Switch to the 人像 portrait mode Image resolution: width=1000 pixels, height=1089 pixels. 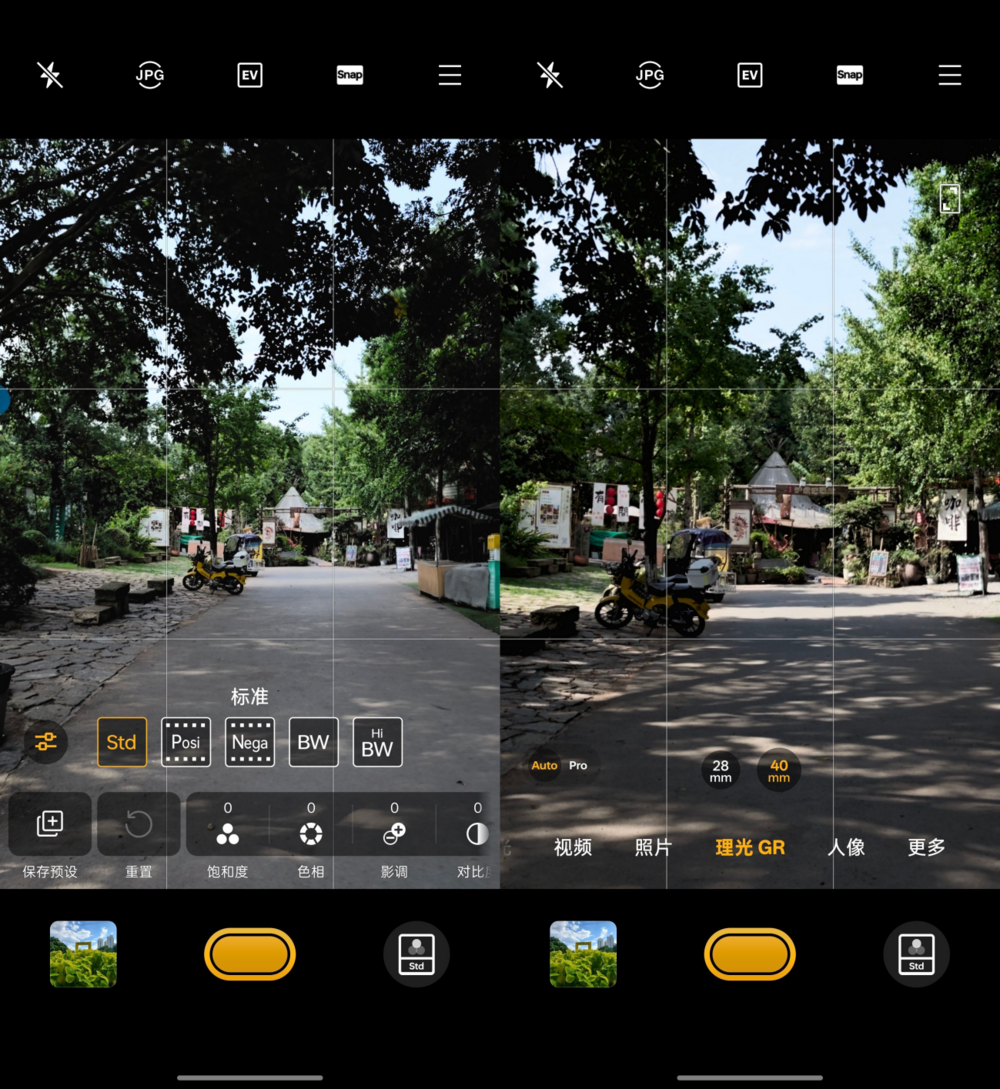pyautogui.click(x=846, y=847)
